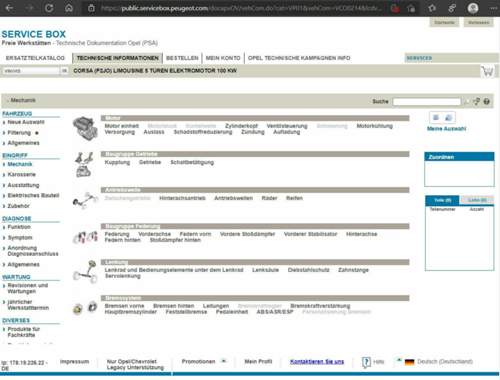500x380 pixels.
Task: Click the Baugruppe Federung suspension picture
Action: coord(85,237)
